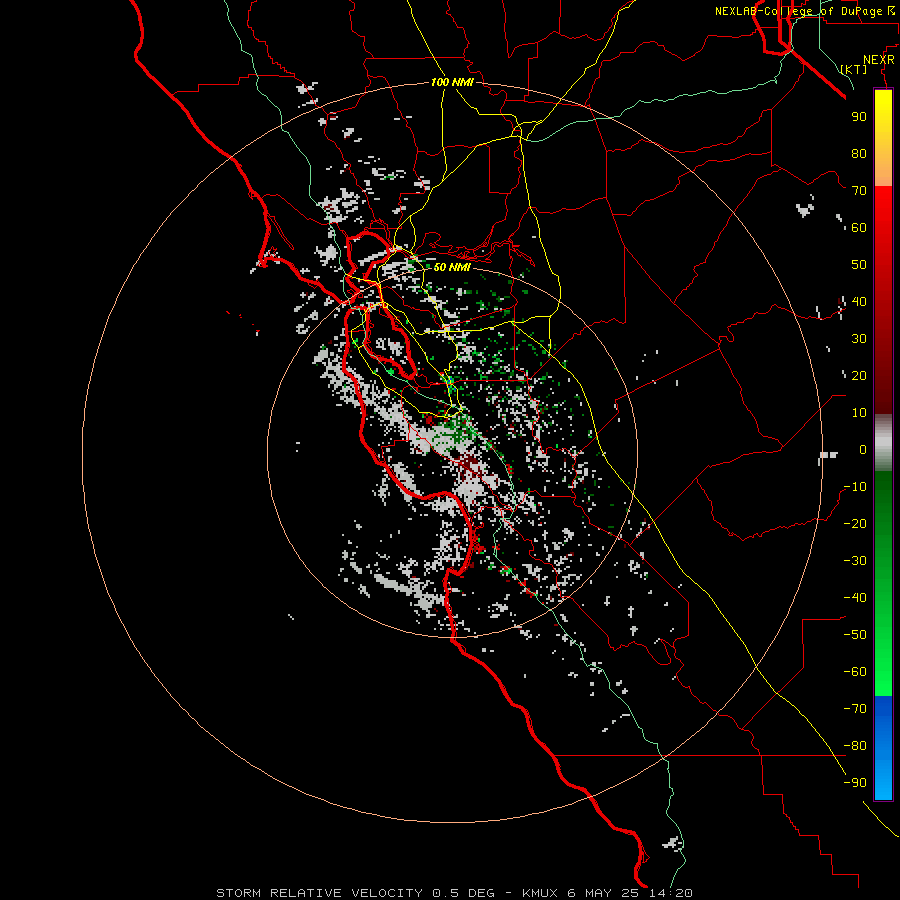Select the NEXR label above the scale
Screen dimensions: 900x900
pyautogui.click(x=878, y=60)
